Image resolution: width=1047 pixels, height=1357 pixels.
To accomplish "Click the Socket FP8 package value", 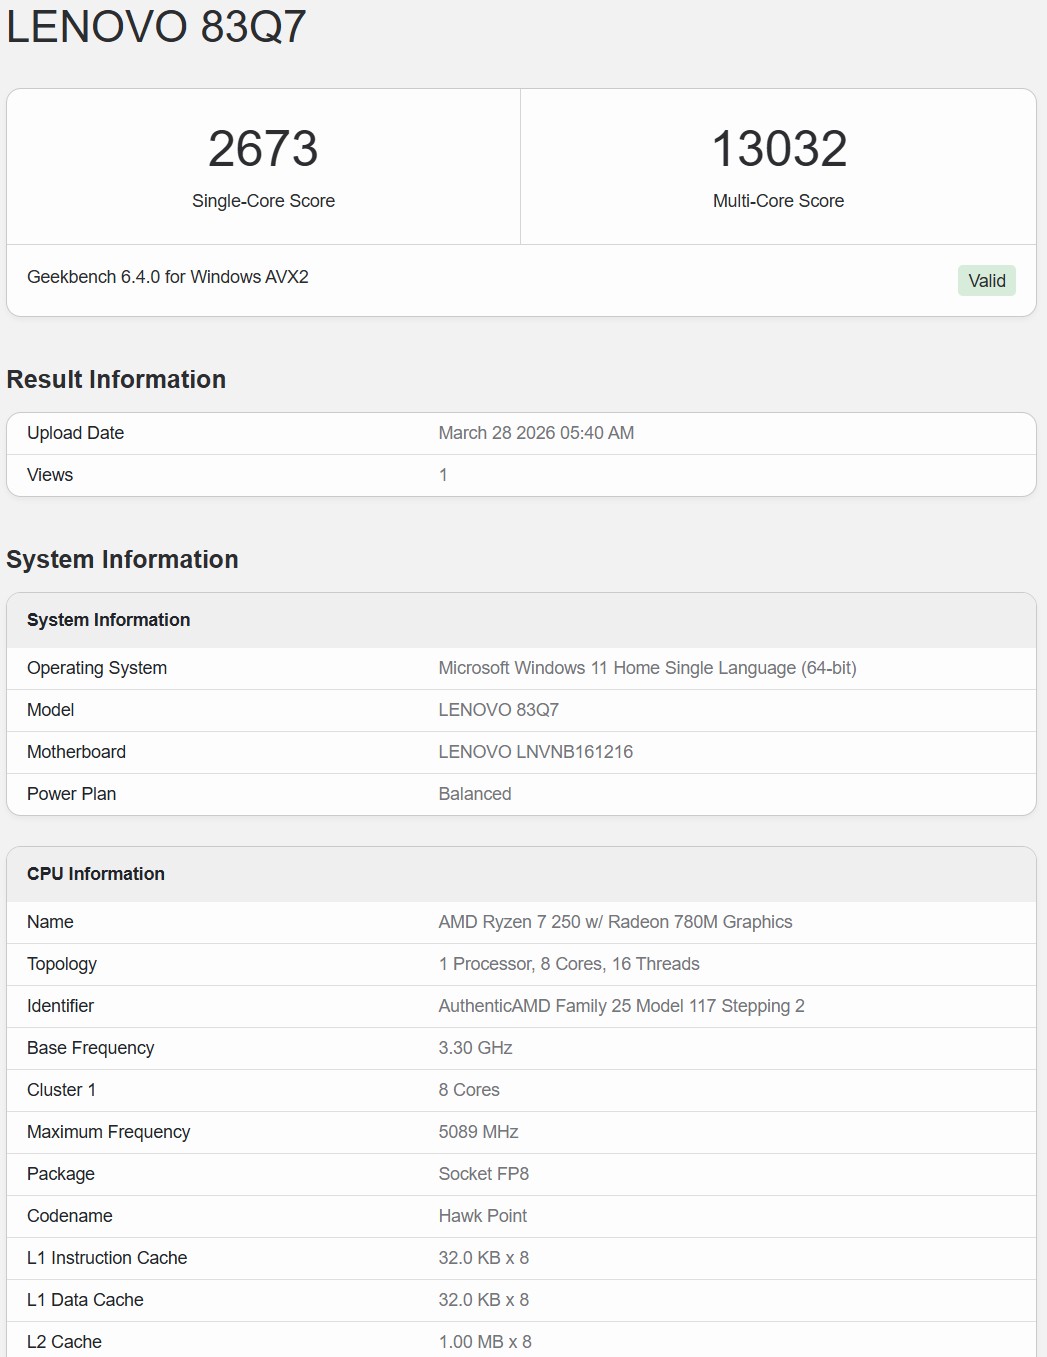I will click(x=483, y=1174).
